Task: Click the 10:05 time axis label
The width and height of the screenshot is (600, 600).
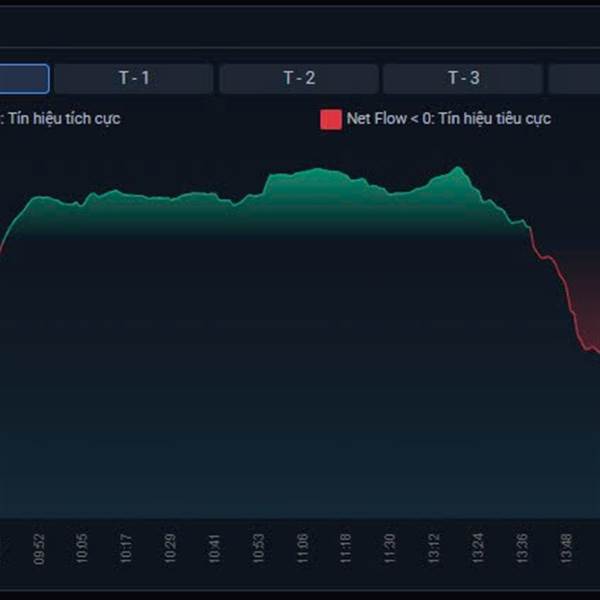Action: [82, 549]
